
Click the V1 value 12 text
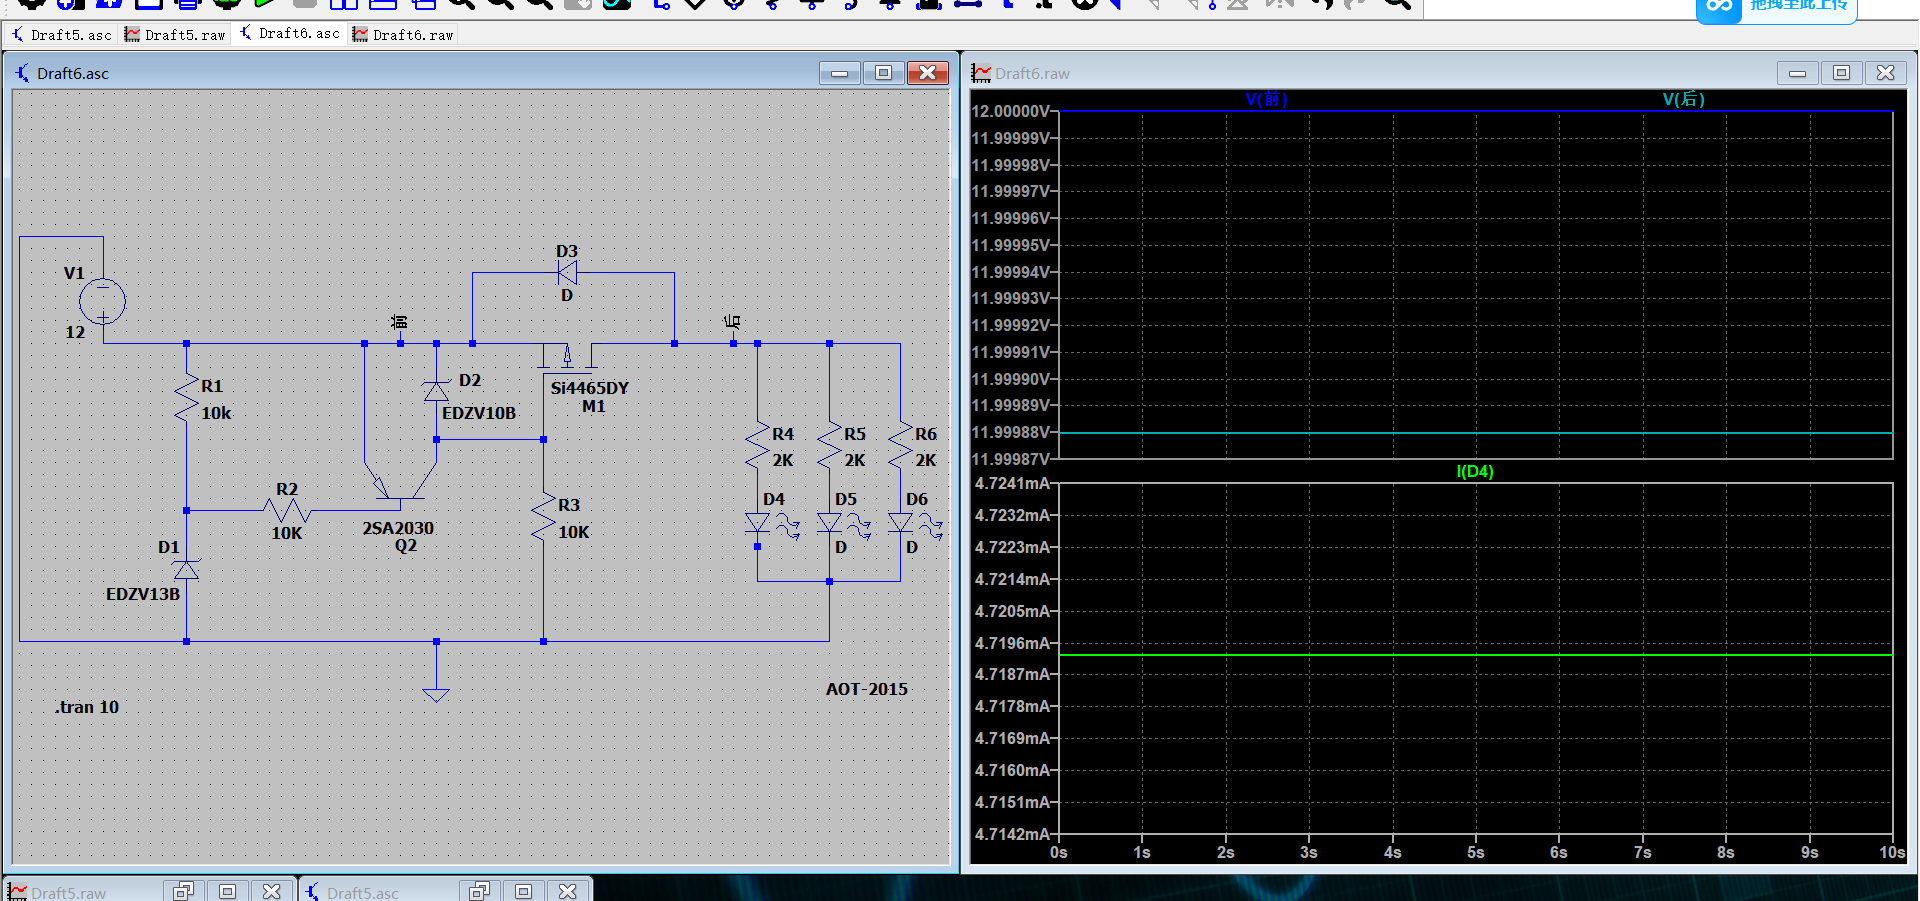(75, 332)
